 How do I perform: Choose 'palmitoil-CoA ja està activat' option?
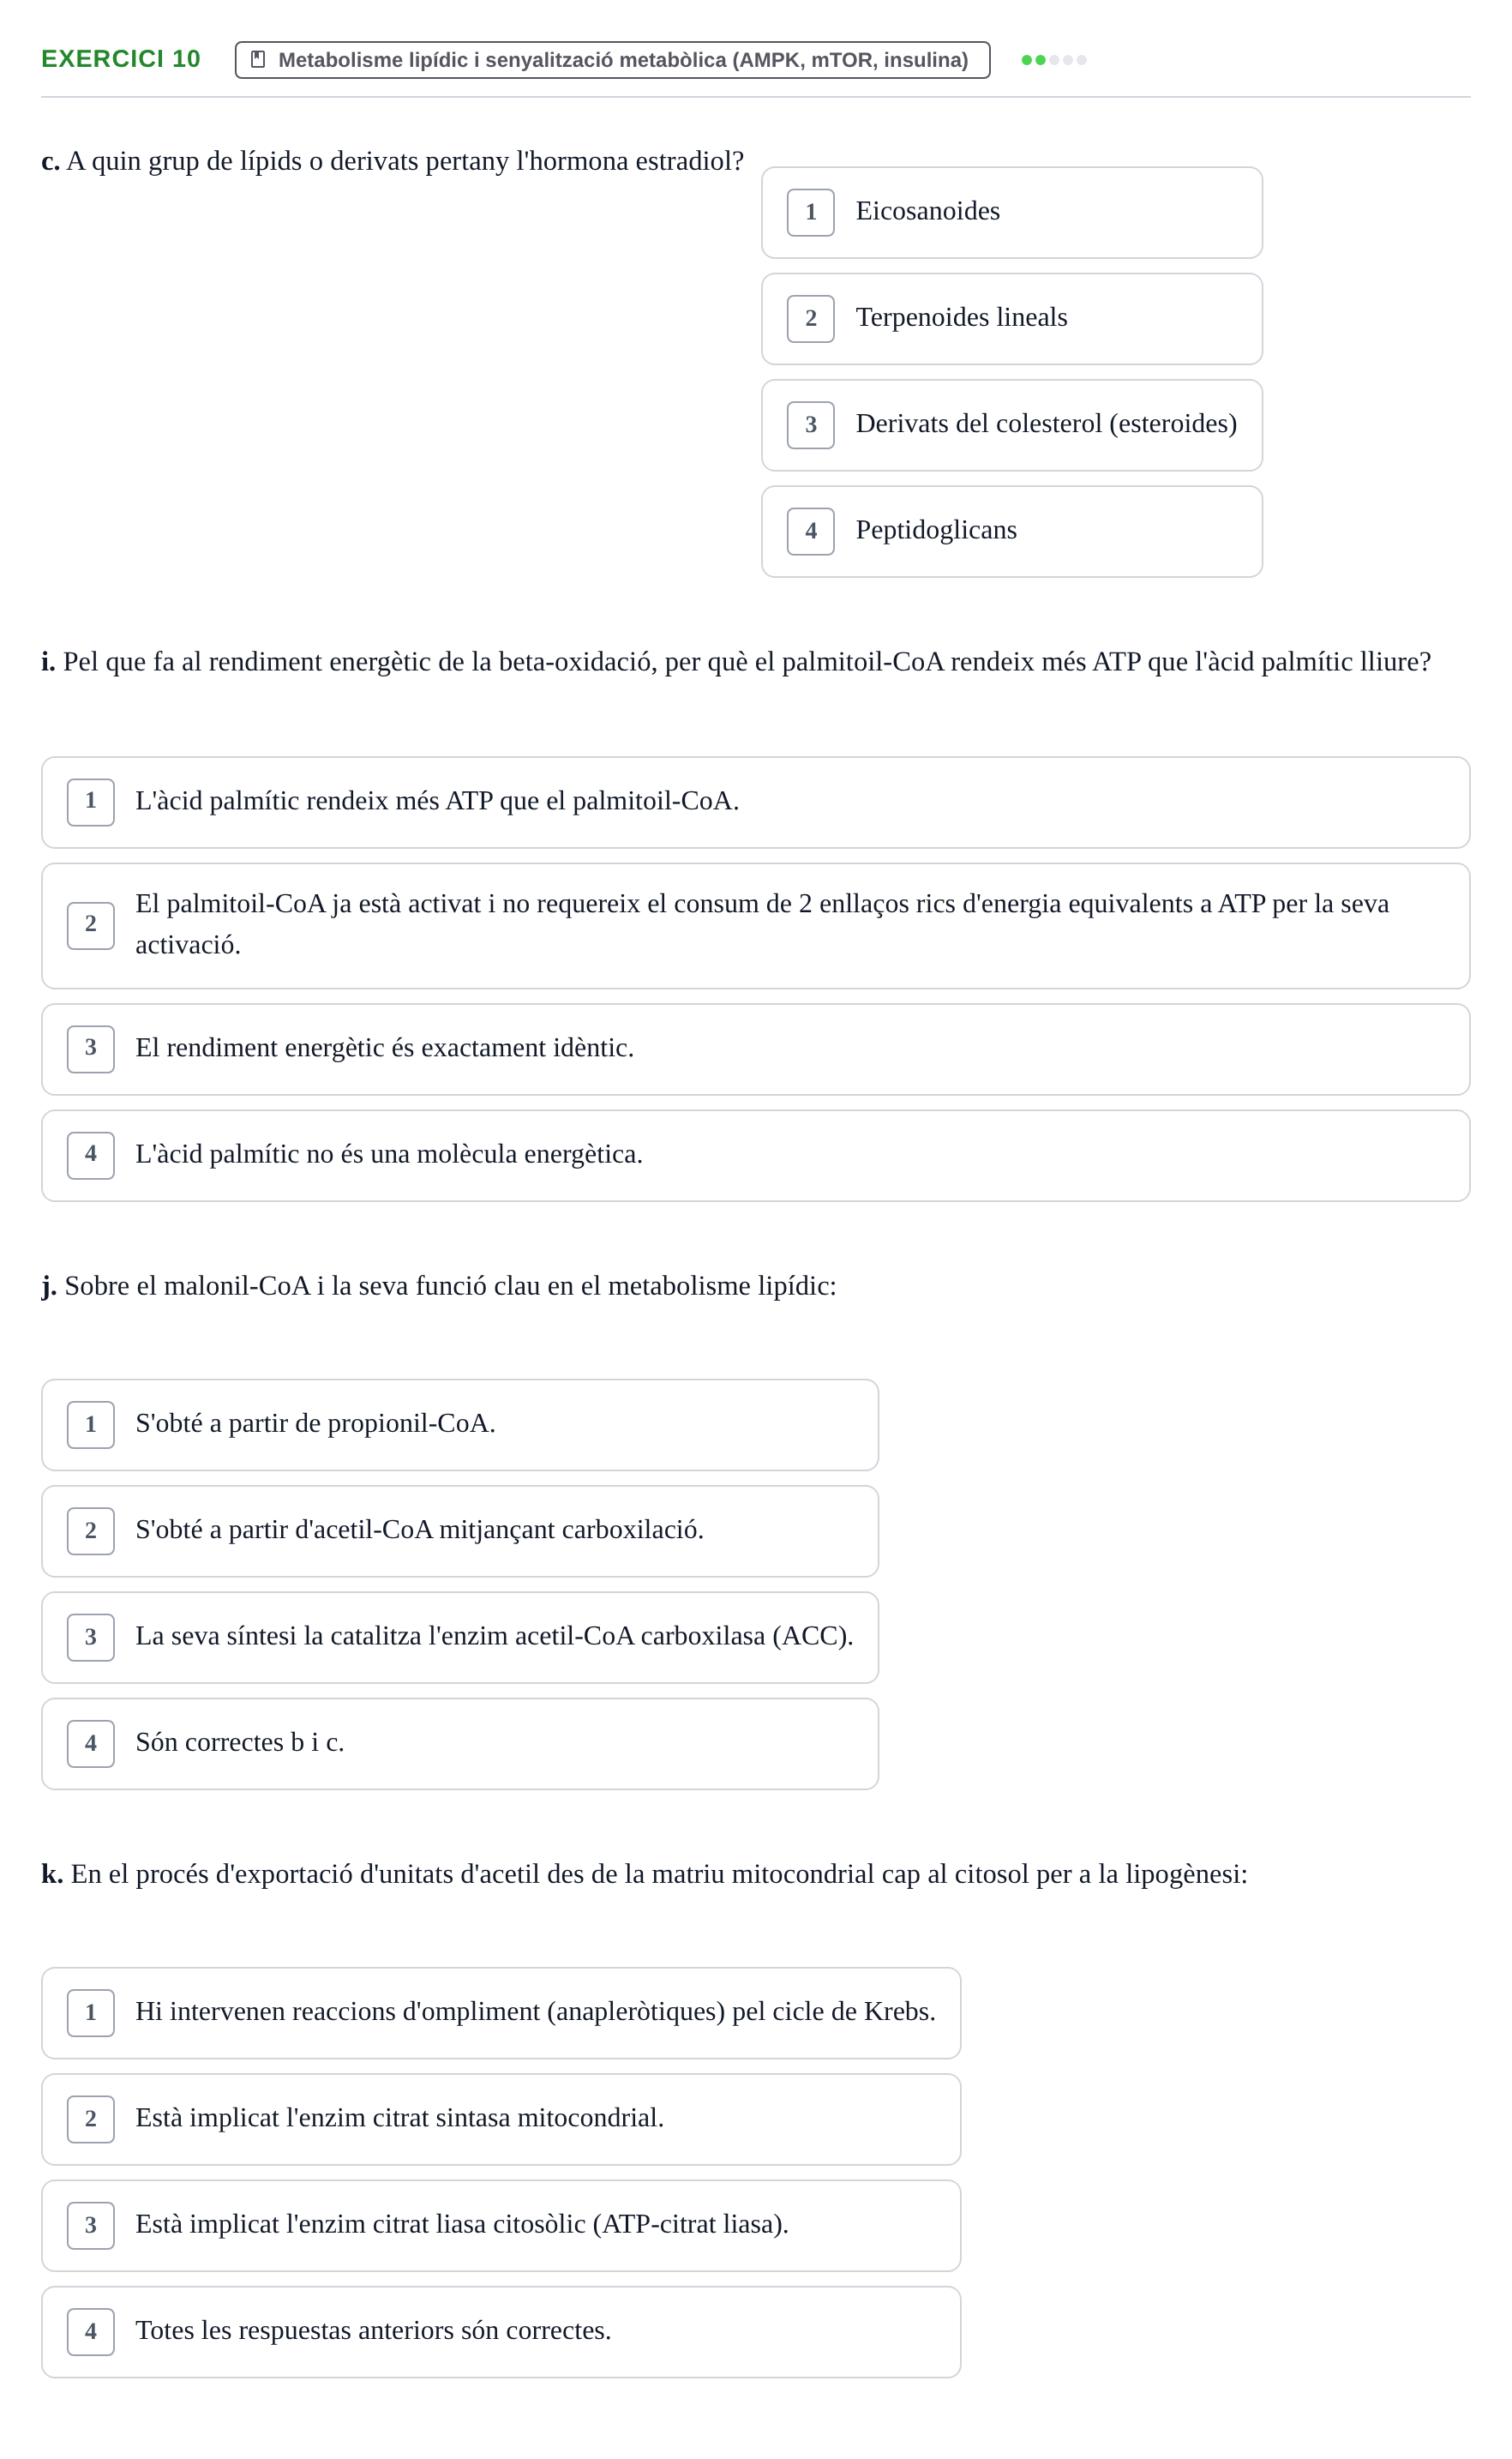pyautogui.click(x=755, y=926)
